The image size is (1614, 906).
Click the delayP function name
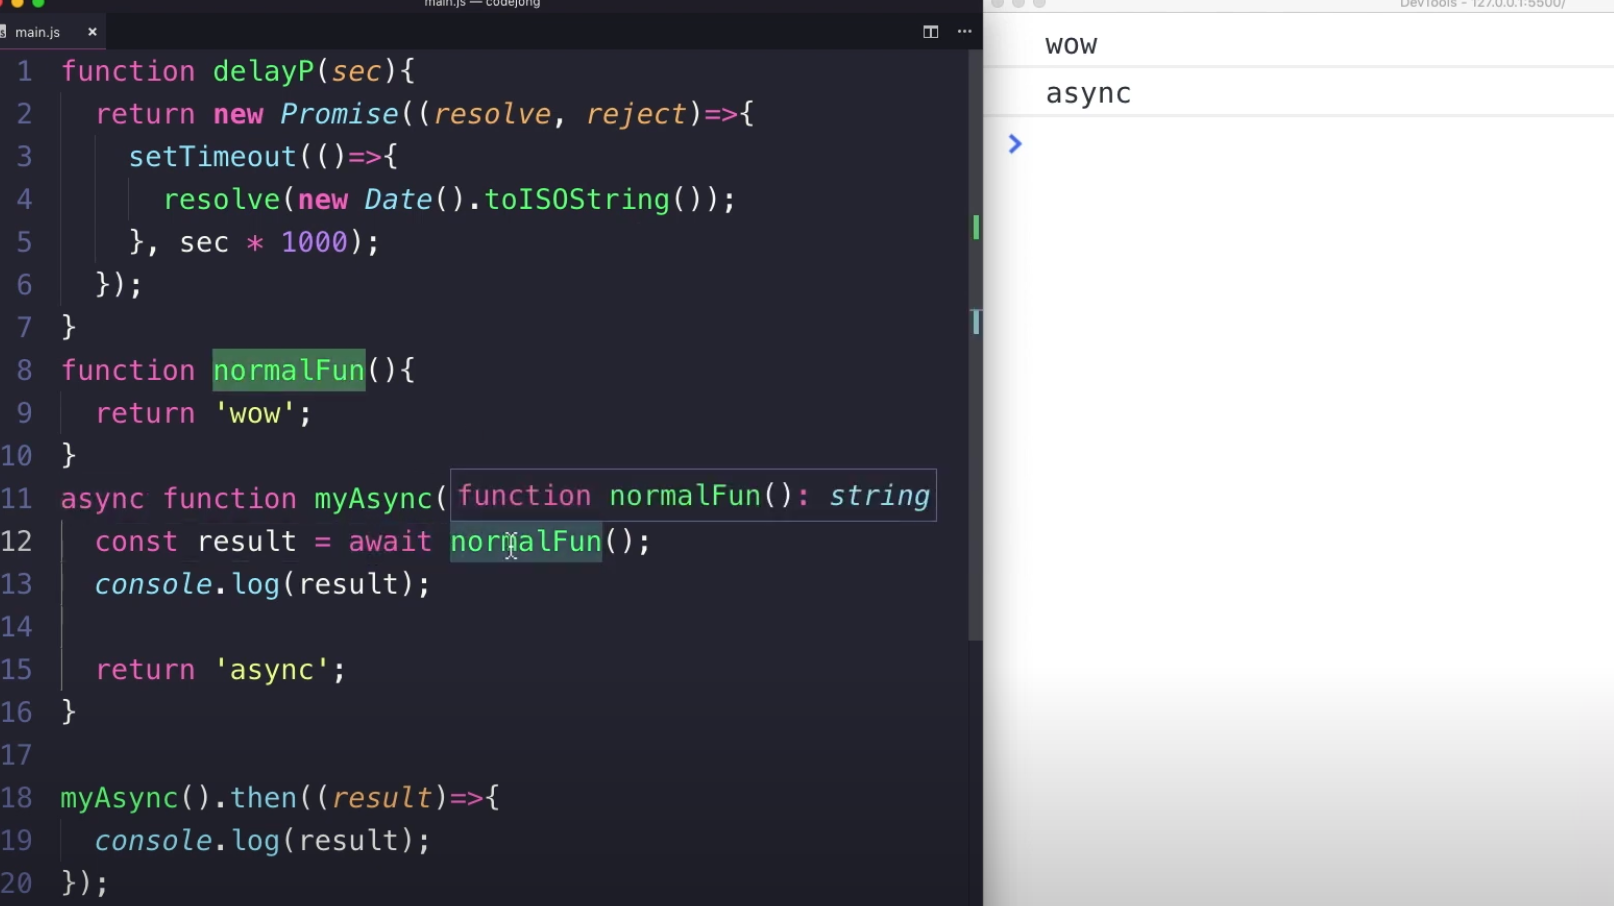pos(263,72)
